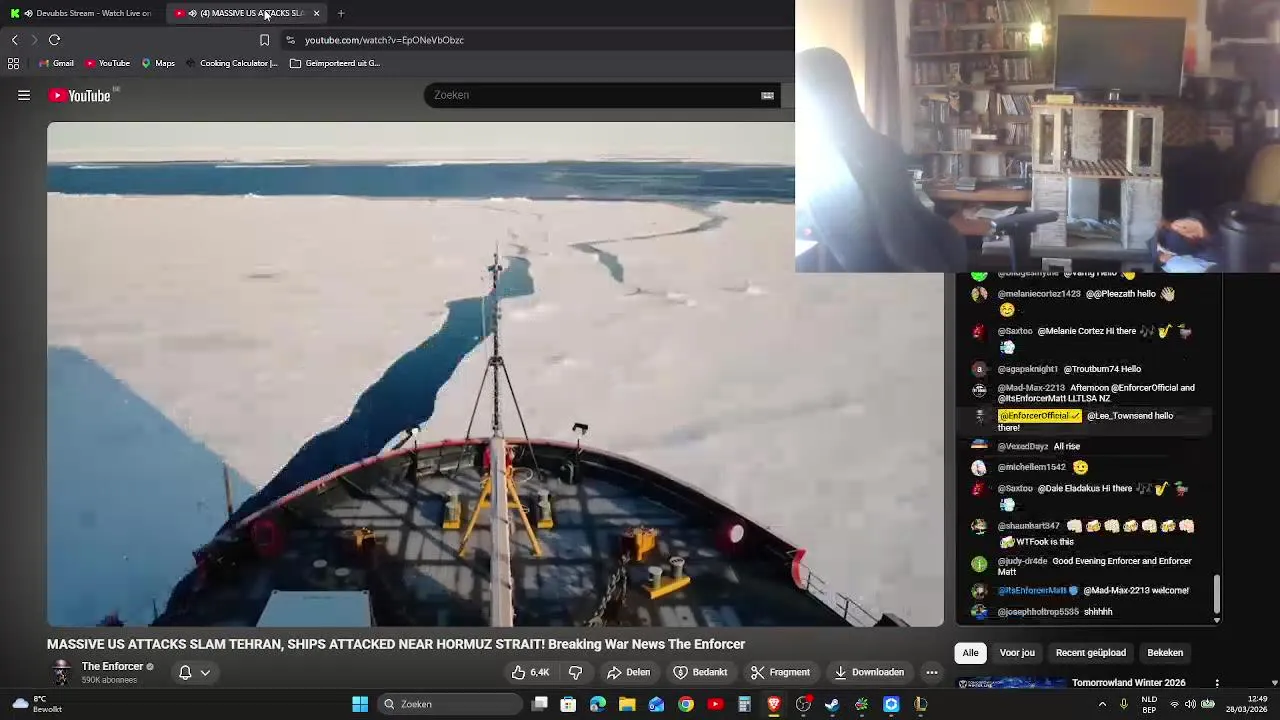Image resolution: width=1280 pixels, height=720 pixels.
Task: Open the microphone indicator in system tray
Action: (x=1124, y=704)
